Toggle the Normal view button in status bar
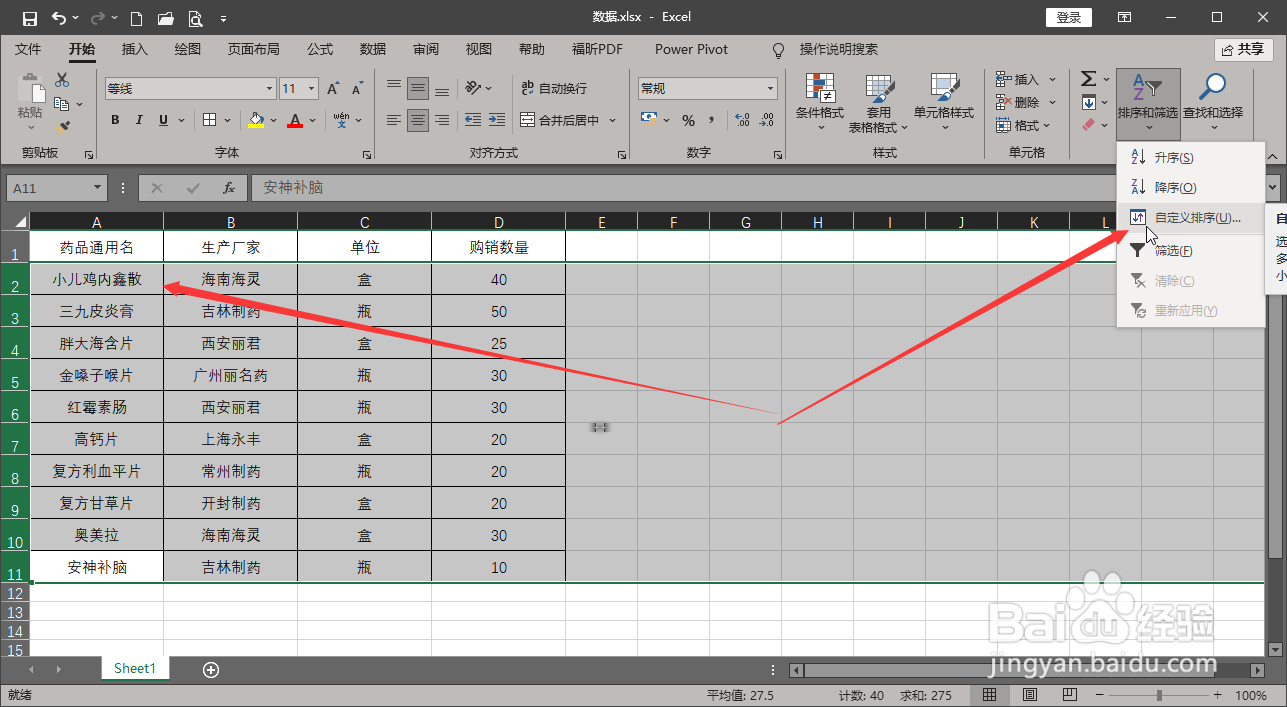This screenshot has height=707, width=1287. point(988,695)
